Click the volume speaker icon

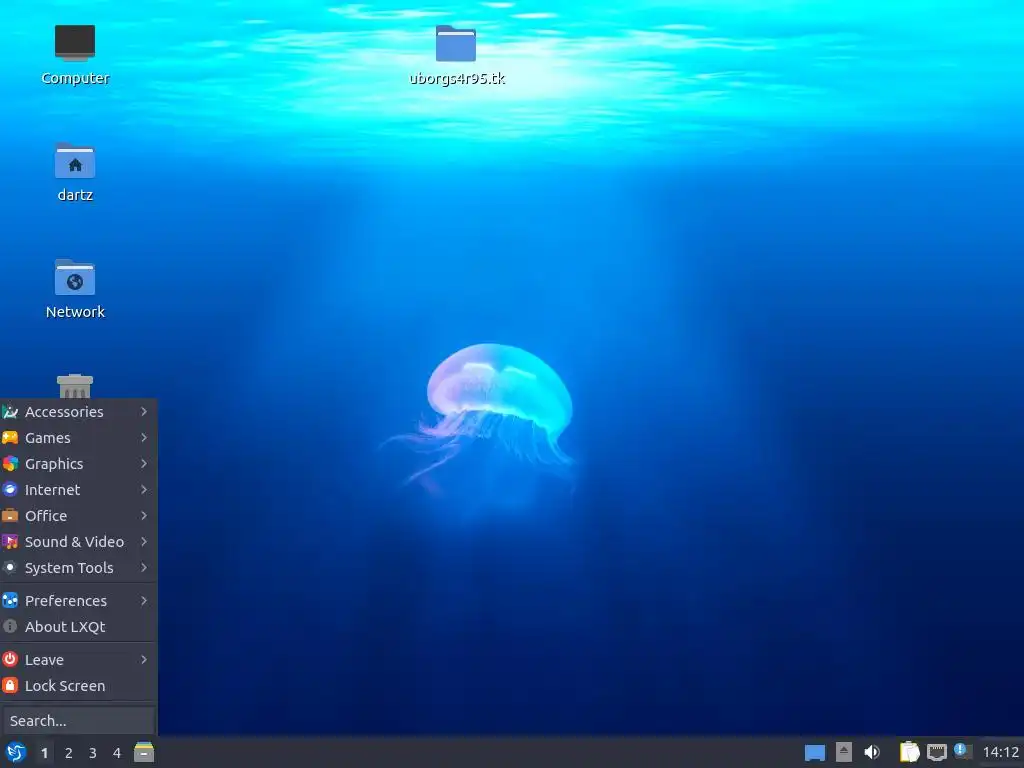click(x=872, y=752)
